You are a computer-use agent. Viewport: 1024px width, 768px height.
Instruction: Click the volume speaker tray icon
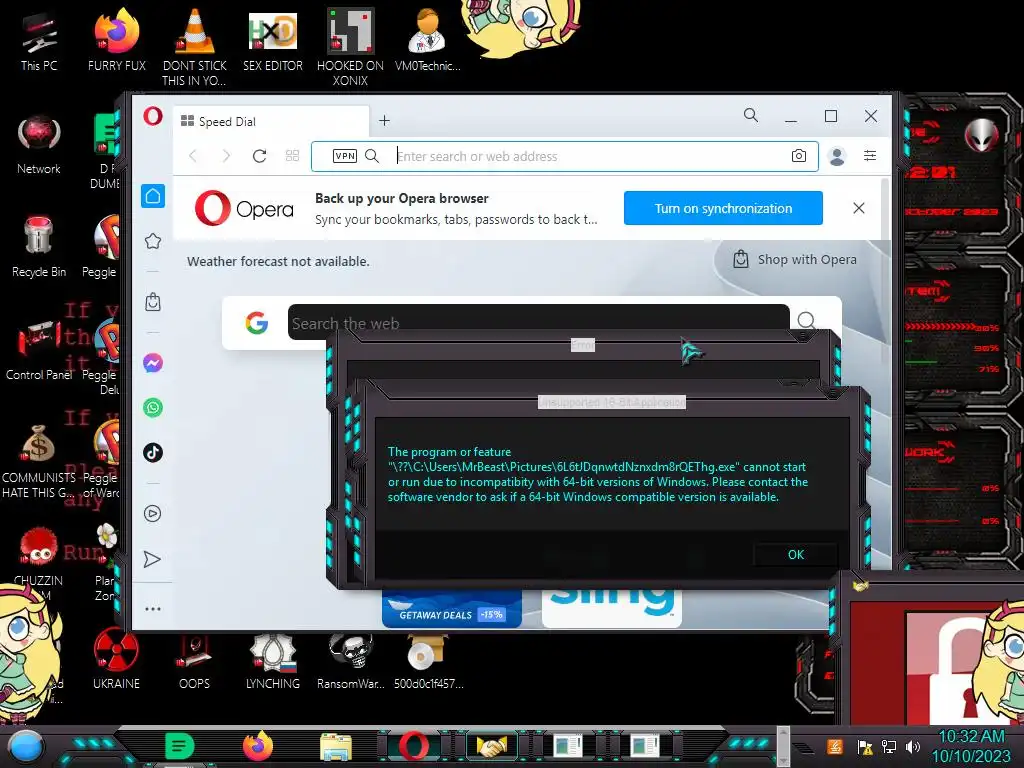point(913,746)
